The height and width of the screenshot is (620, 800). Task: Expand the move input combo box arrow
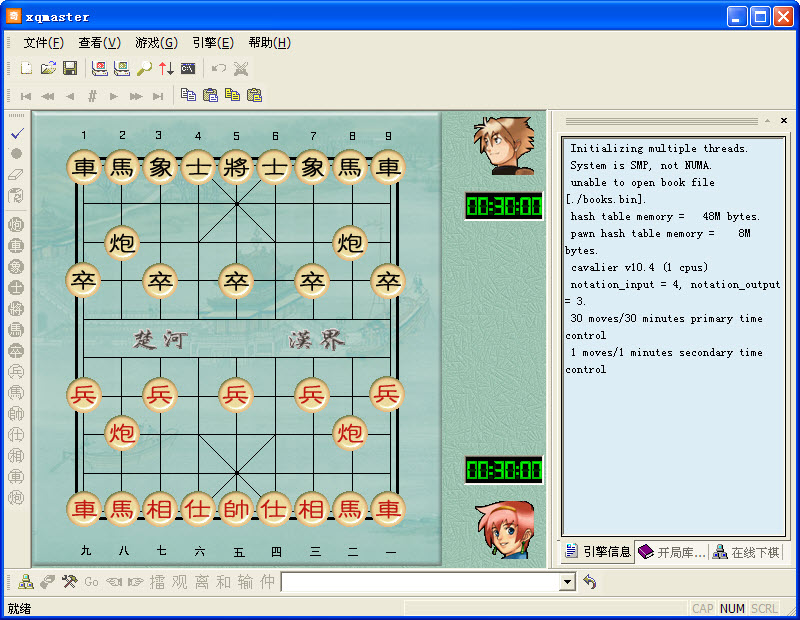[x=567, y=582]
